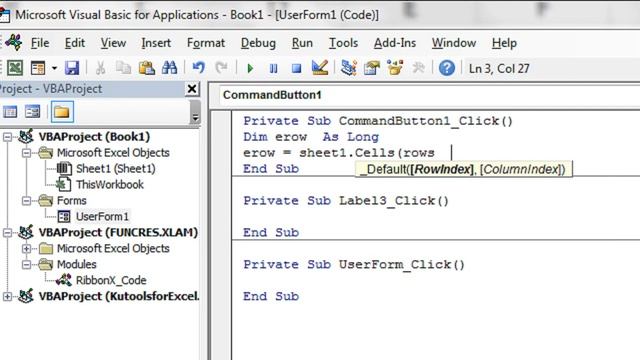This screenshot has width=640, height=360.
Task: Open the Debug menu
Action: pos(258,43)
